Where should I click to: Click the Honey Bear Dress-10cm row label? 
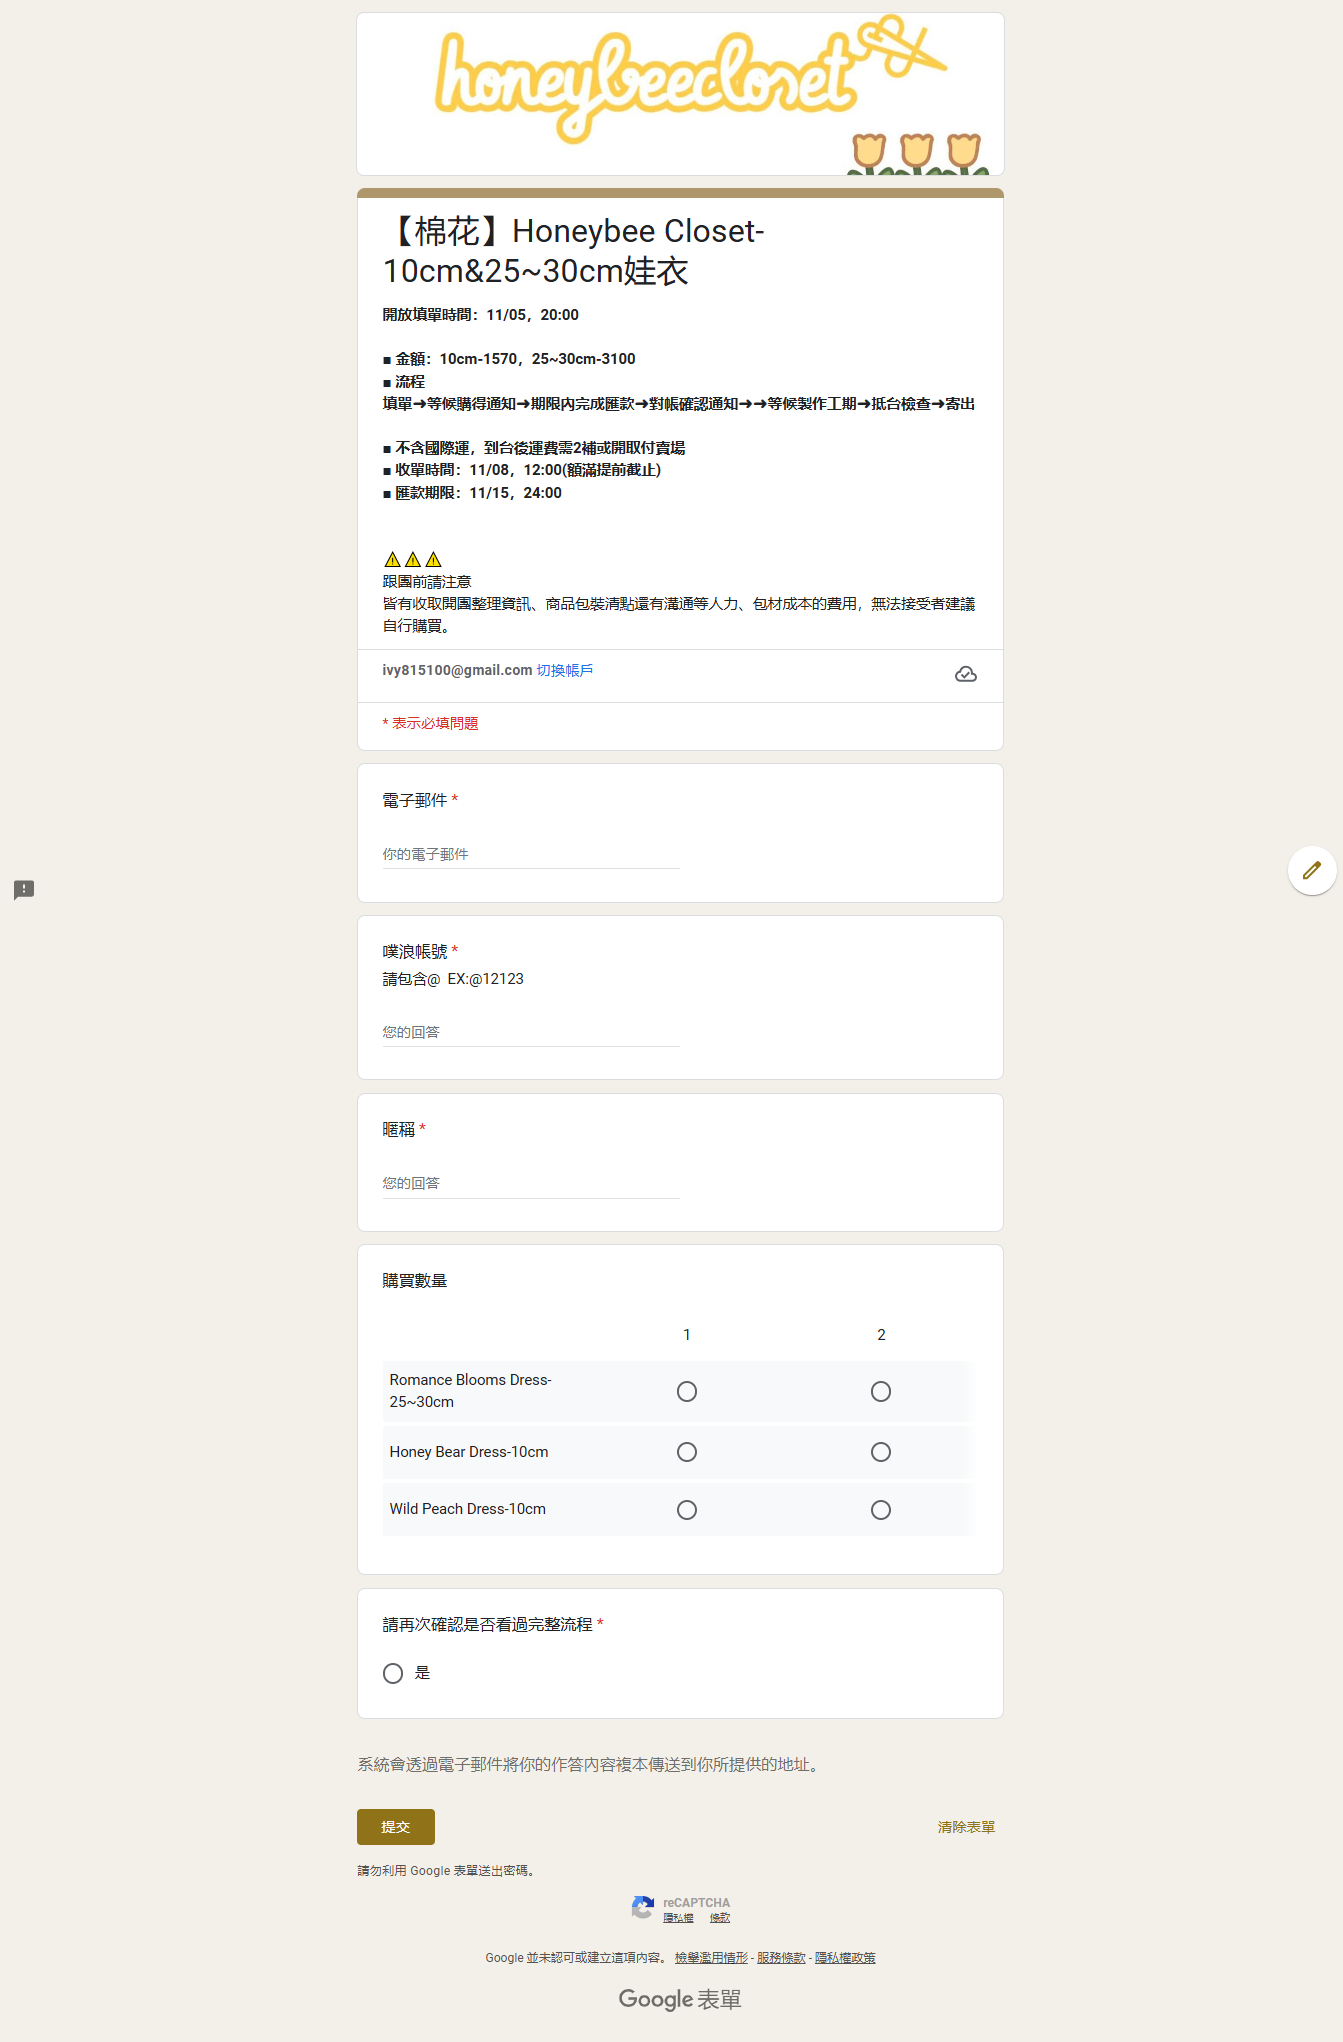469,1452
